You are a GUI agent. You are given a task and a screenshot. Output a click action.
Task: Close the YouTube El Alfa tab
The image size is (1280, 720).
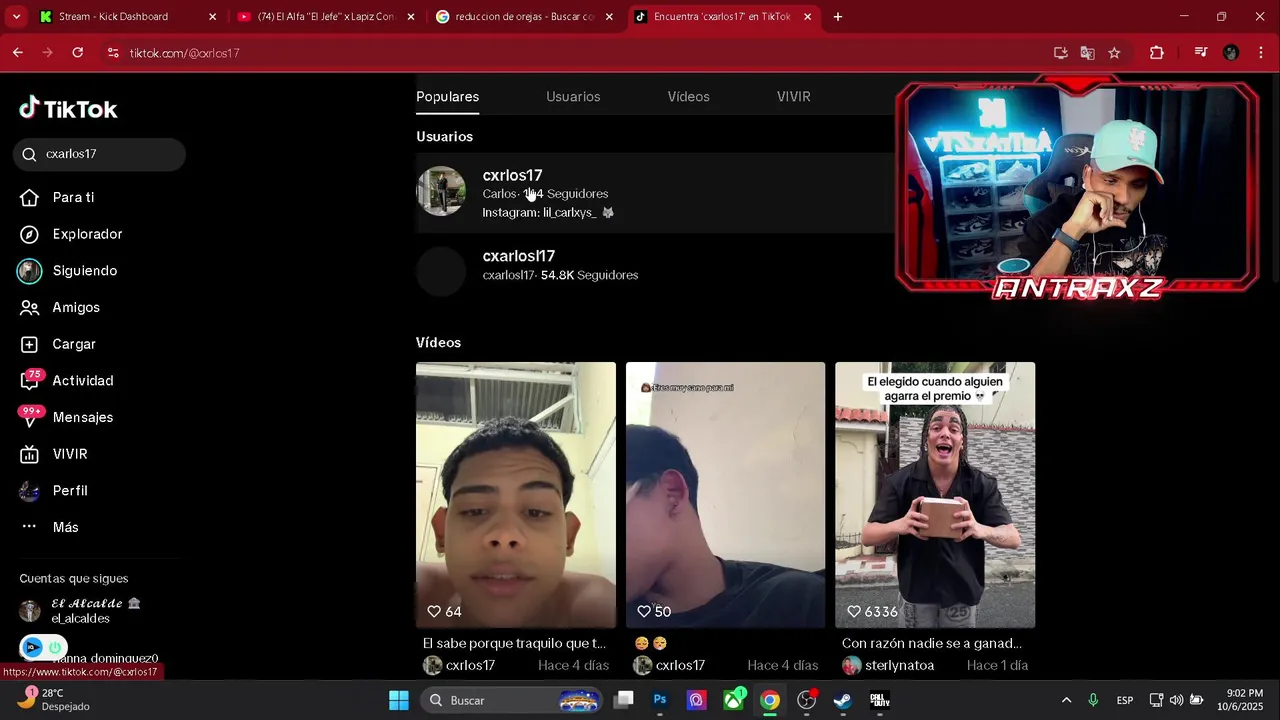click(410, 17)
